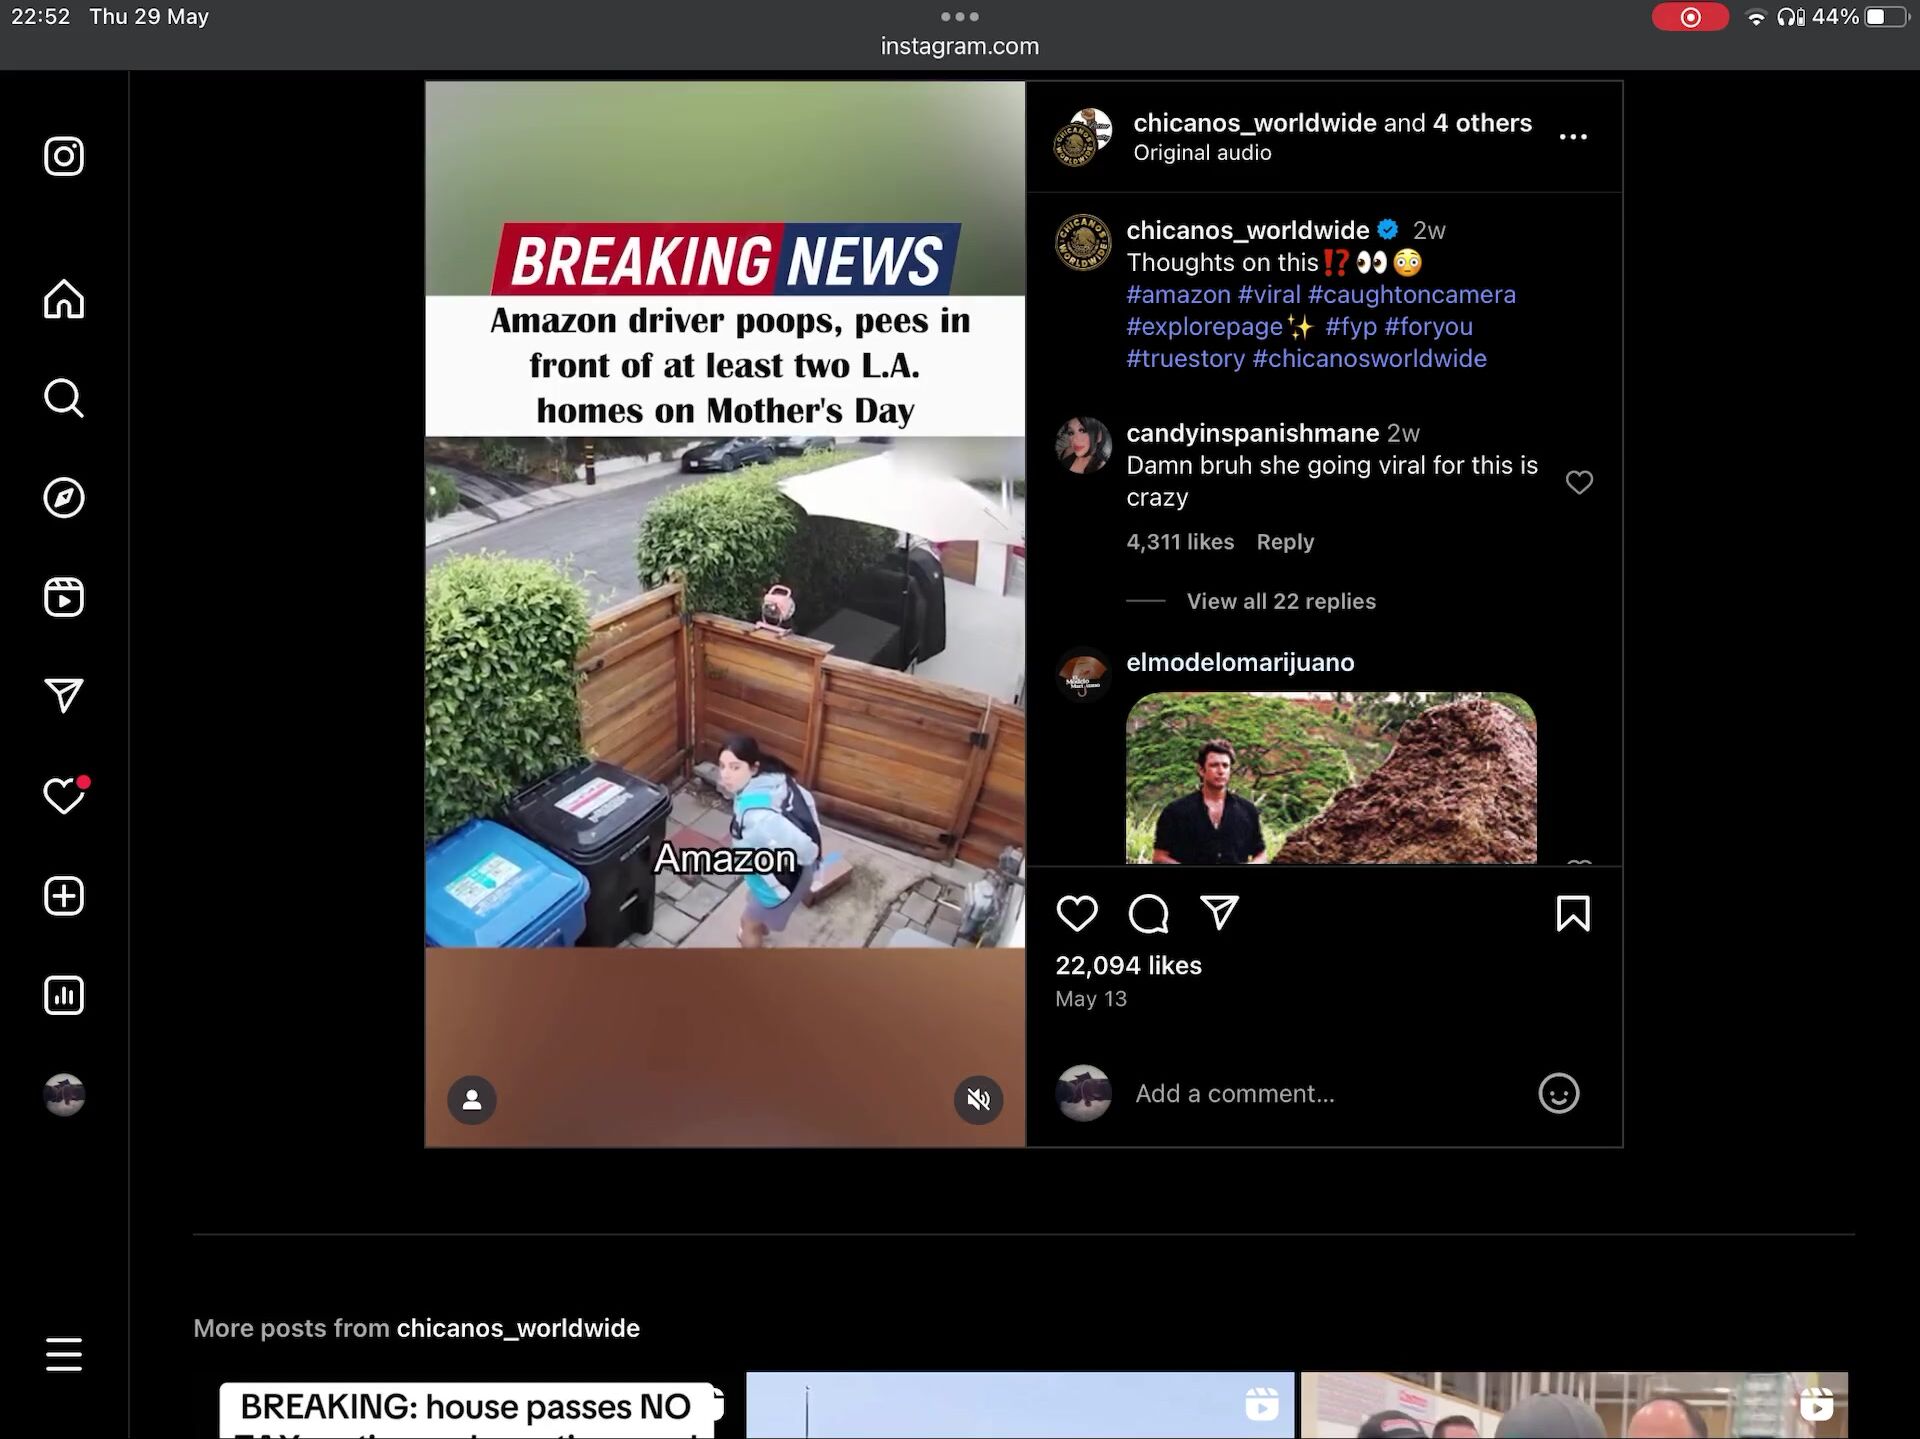Open Direct Messages paper-plane in sidebar
Image resolution: width=1920 pixels, height=1439 pixels.
64,696
